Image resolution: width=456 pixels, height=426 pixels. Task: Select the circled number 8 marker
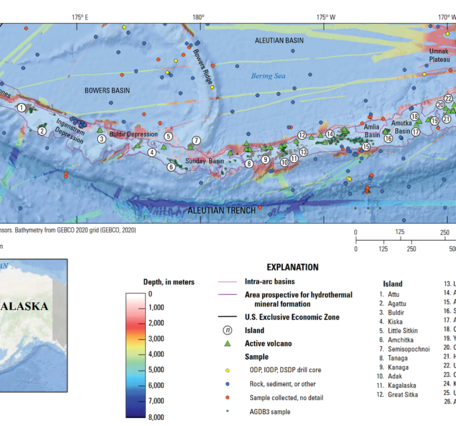point(249,164)
